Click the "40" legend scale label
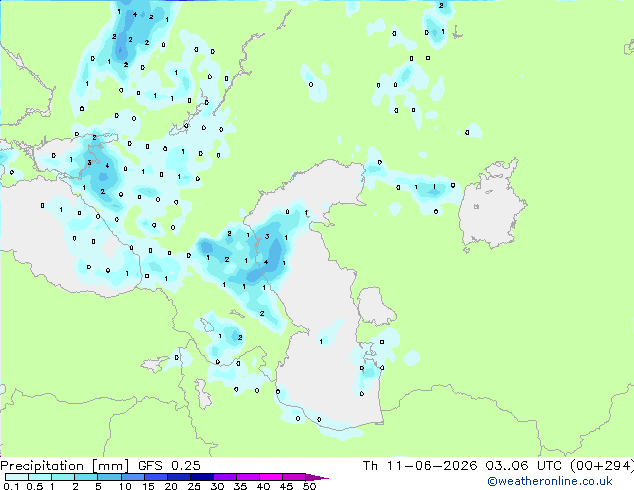This screenshot has width=634, height=490. tap(263, 486)
